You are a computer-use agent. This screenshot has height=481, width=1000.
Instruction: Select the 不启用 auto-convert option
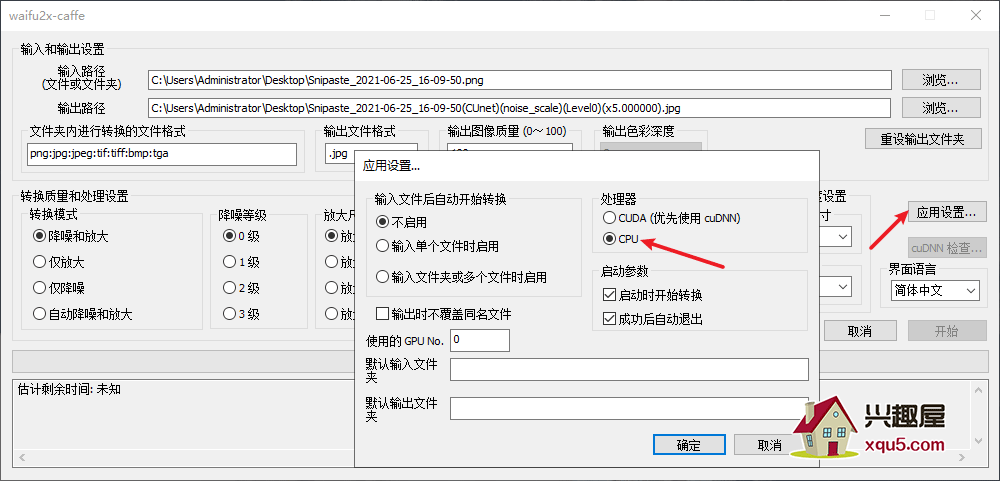click(402, 222)
